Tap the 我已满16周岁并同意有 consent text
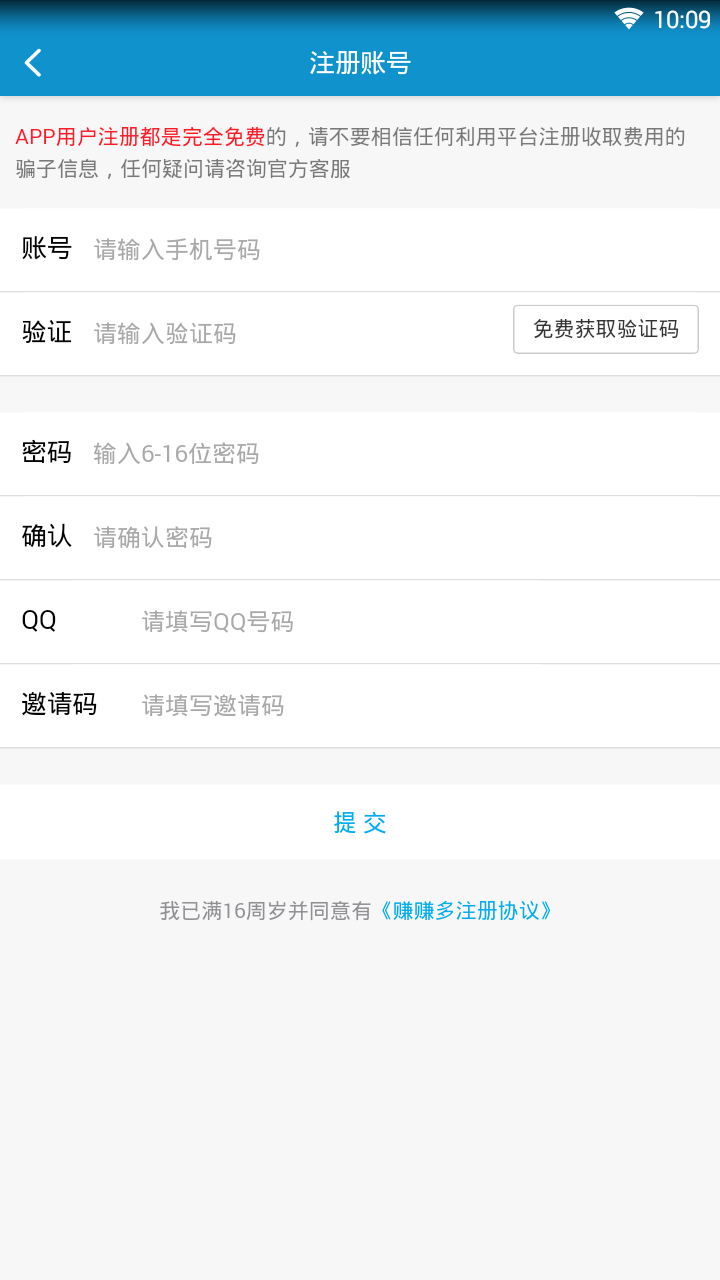This screenshot has width=720, height=1280. click(x=265, y=911)
